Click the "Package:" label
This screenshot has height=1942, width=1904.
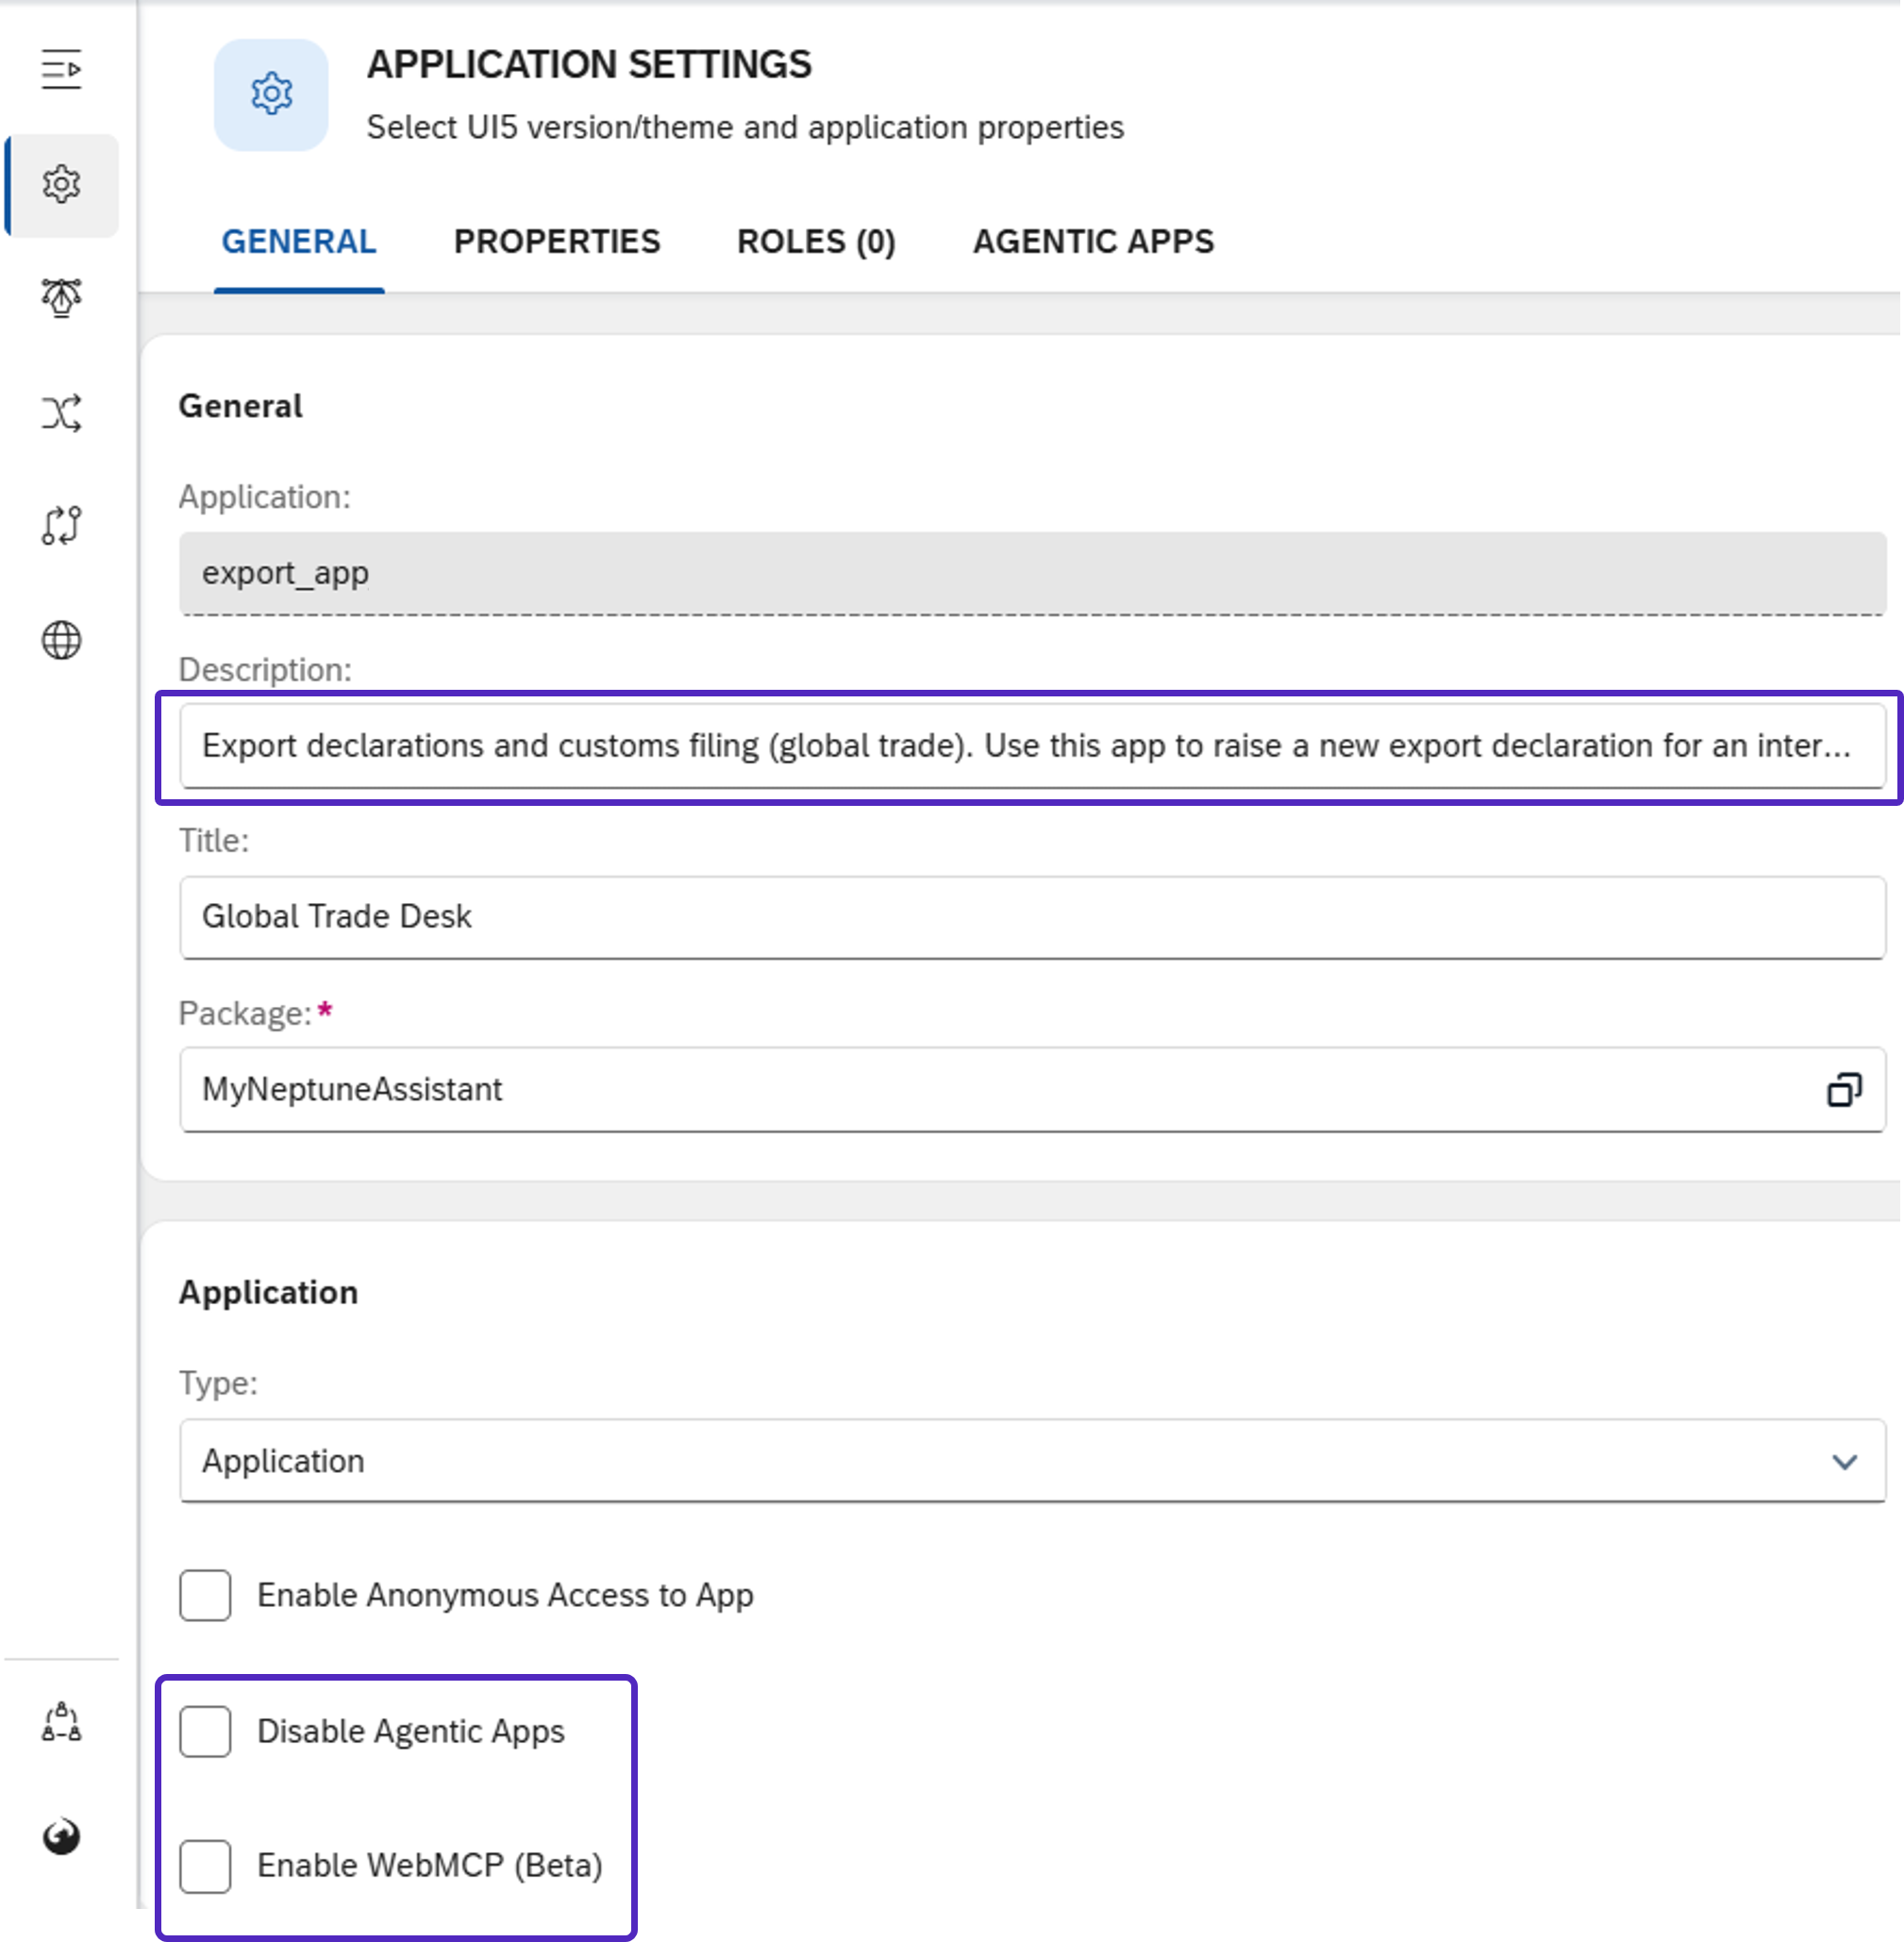[x=245, y=1013]
